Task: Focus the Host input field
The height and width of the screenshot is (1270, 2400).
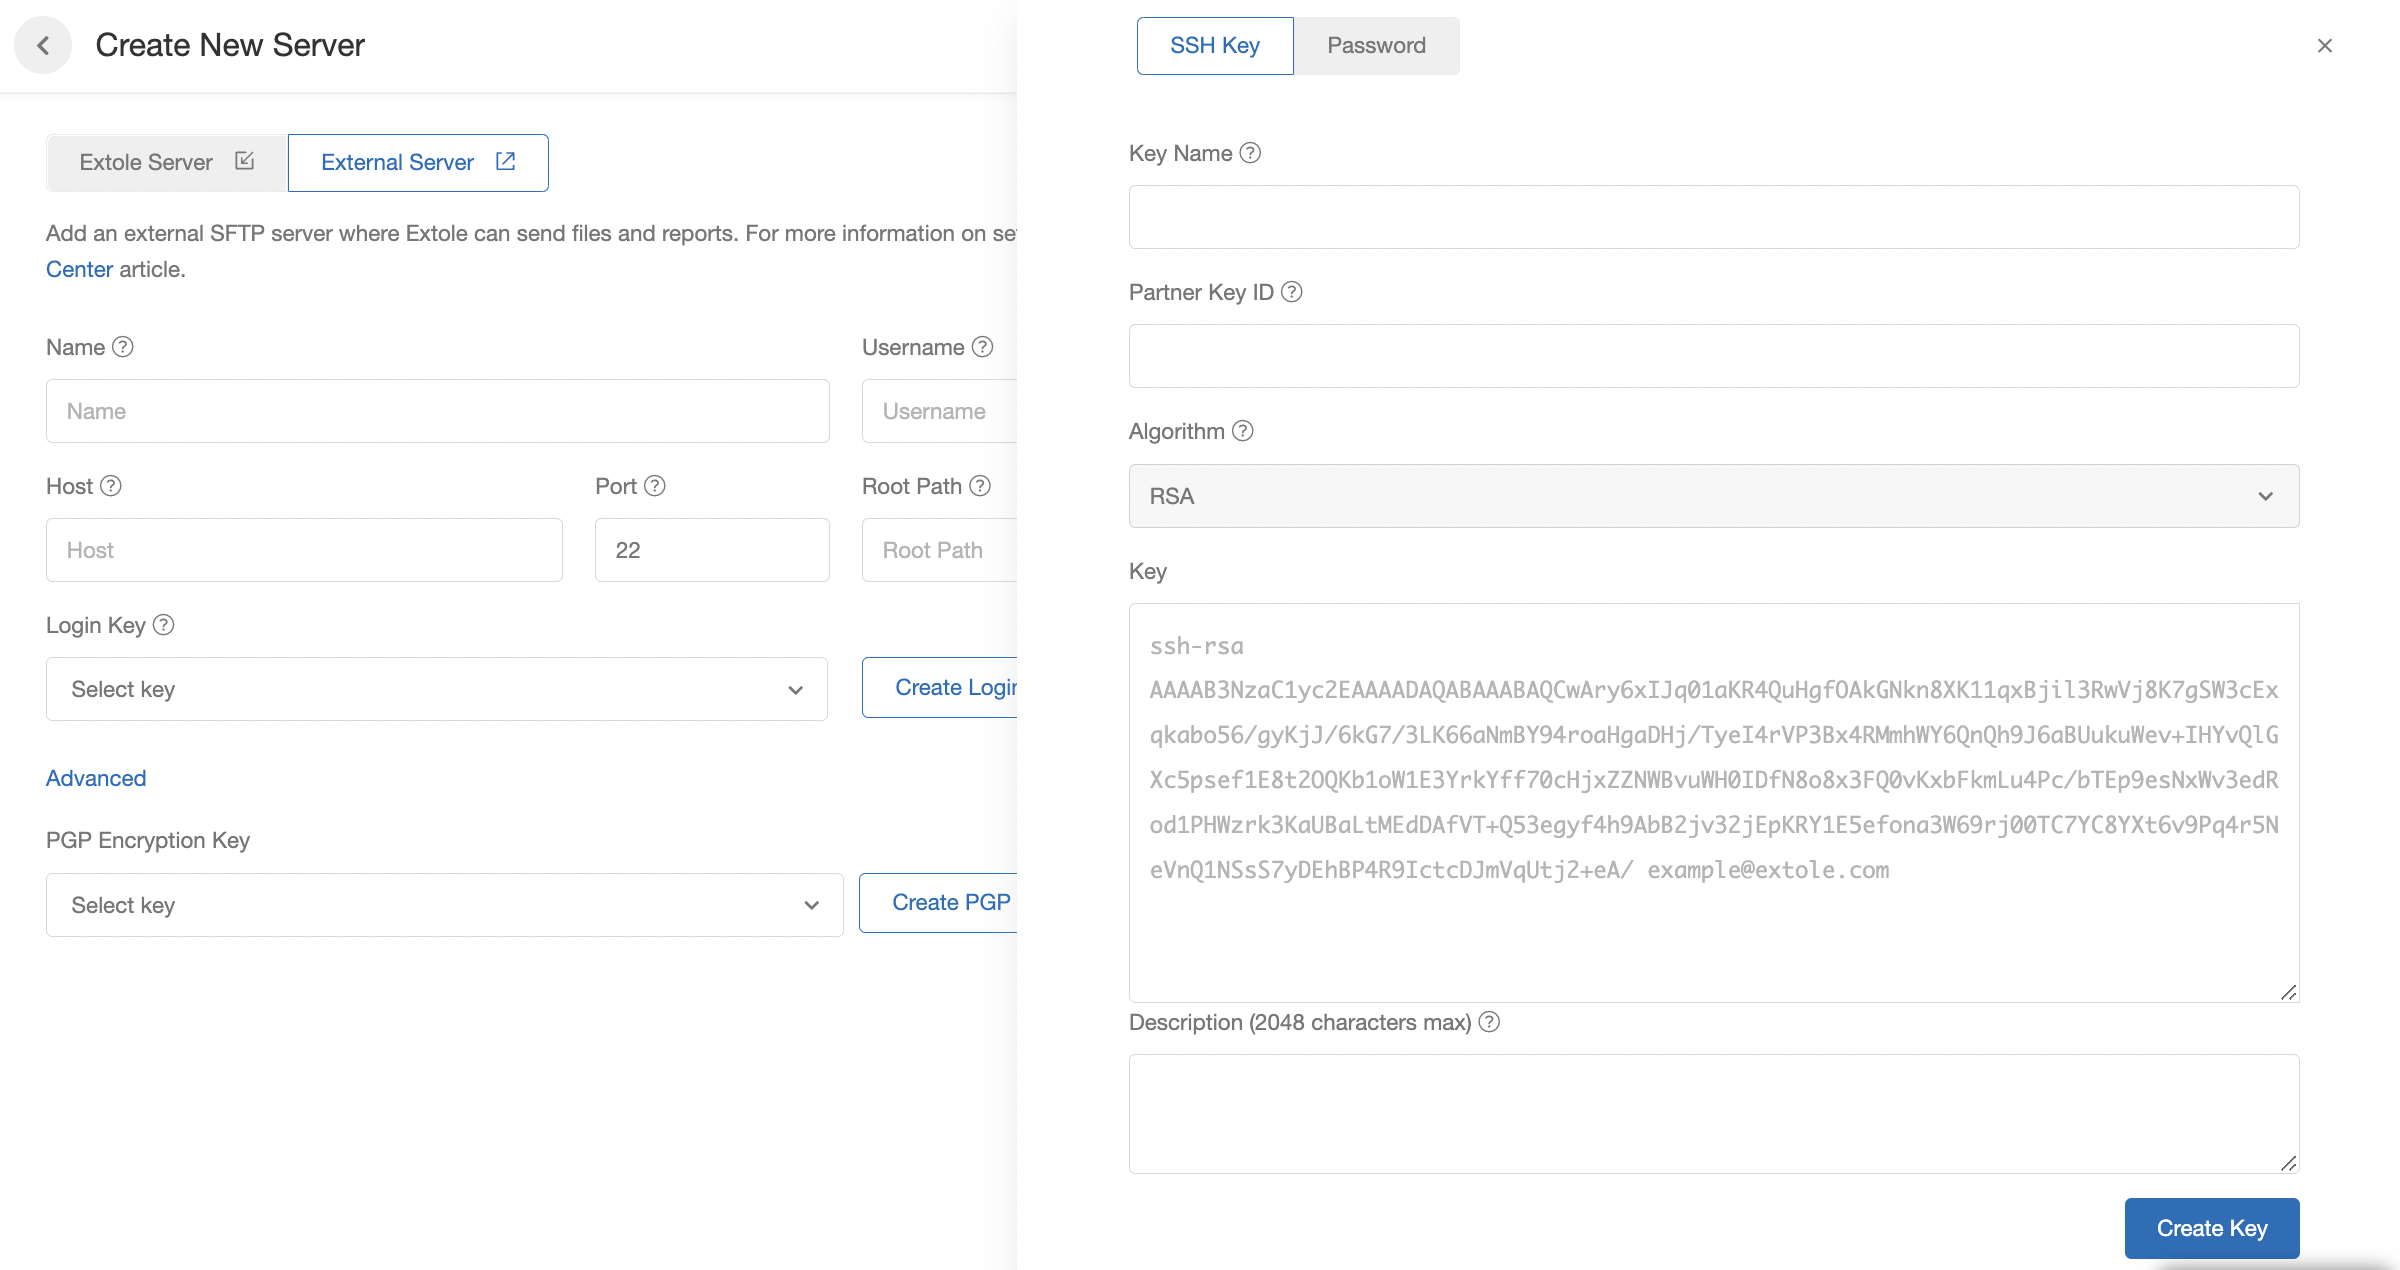Action: 304,550
